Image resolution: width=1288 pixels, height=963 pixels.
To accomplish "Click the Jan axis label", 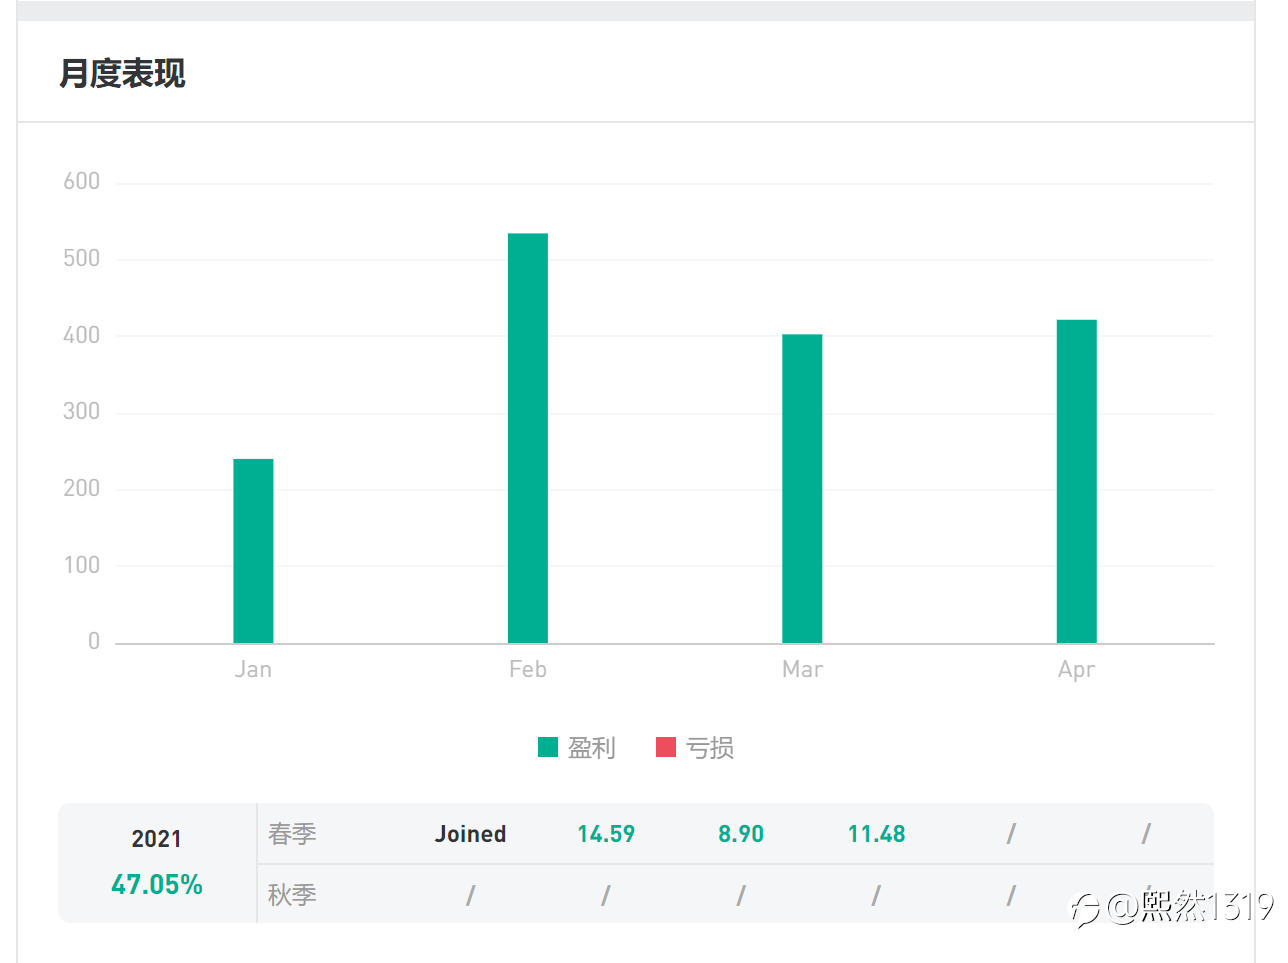I will pyautogui.click(x=253, y=669).
